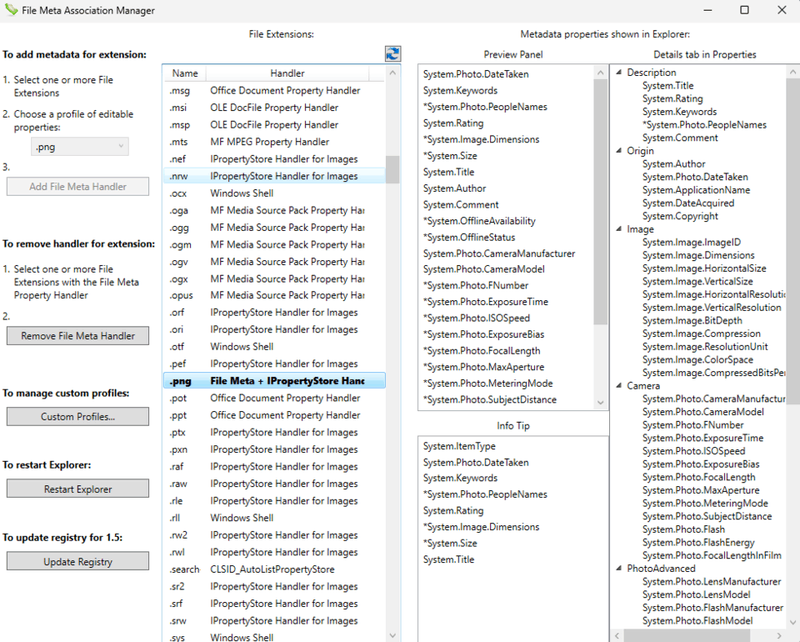This screenshot has width=800, height=642.
Task: Collapse the PhotoAdvanced tree group
Action: tap(619, 569)
